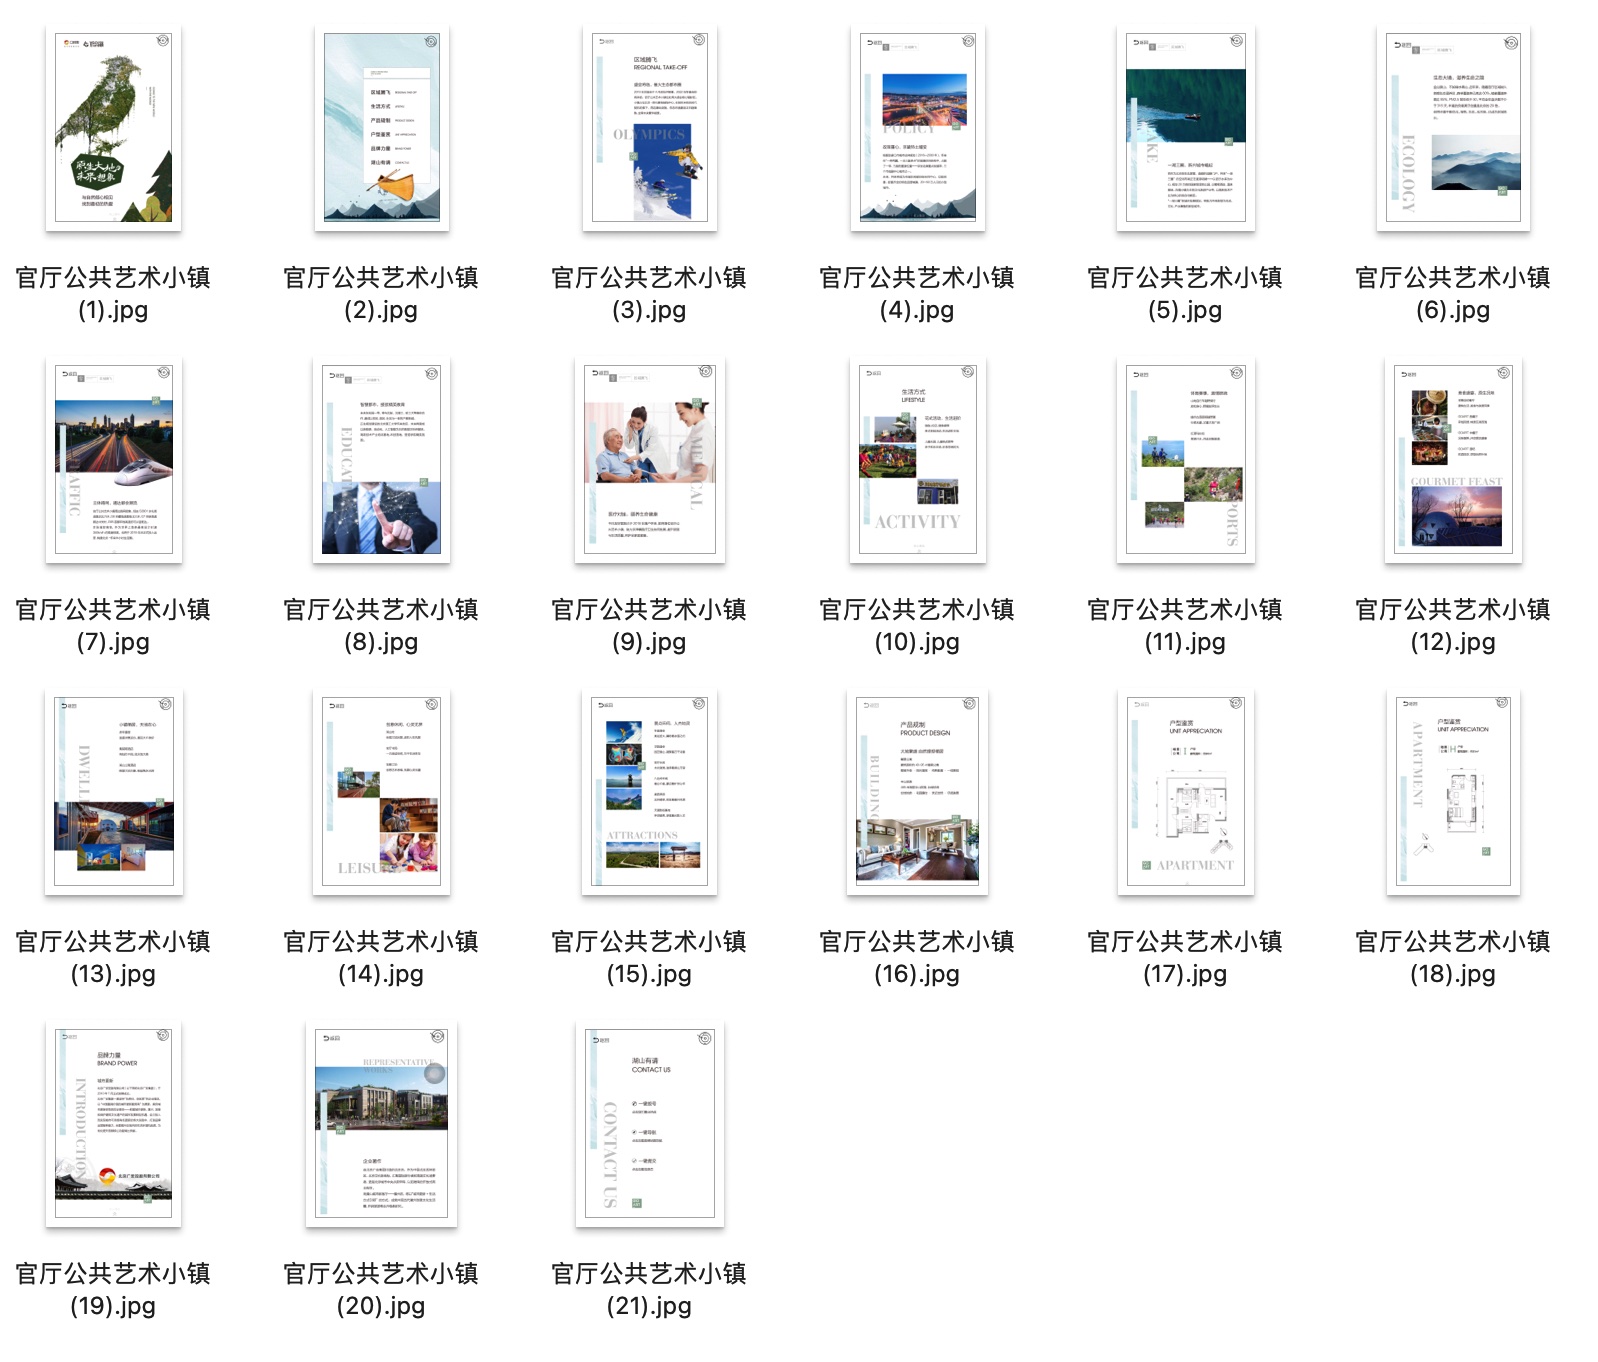Screen dimensions: 1598x1362
Task: Click the Attractions page thumbnail (15).jpg
Action: pos(649,792)
